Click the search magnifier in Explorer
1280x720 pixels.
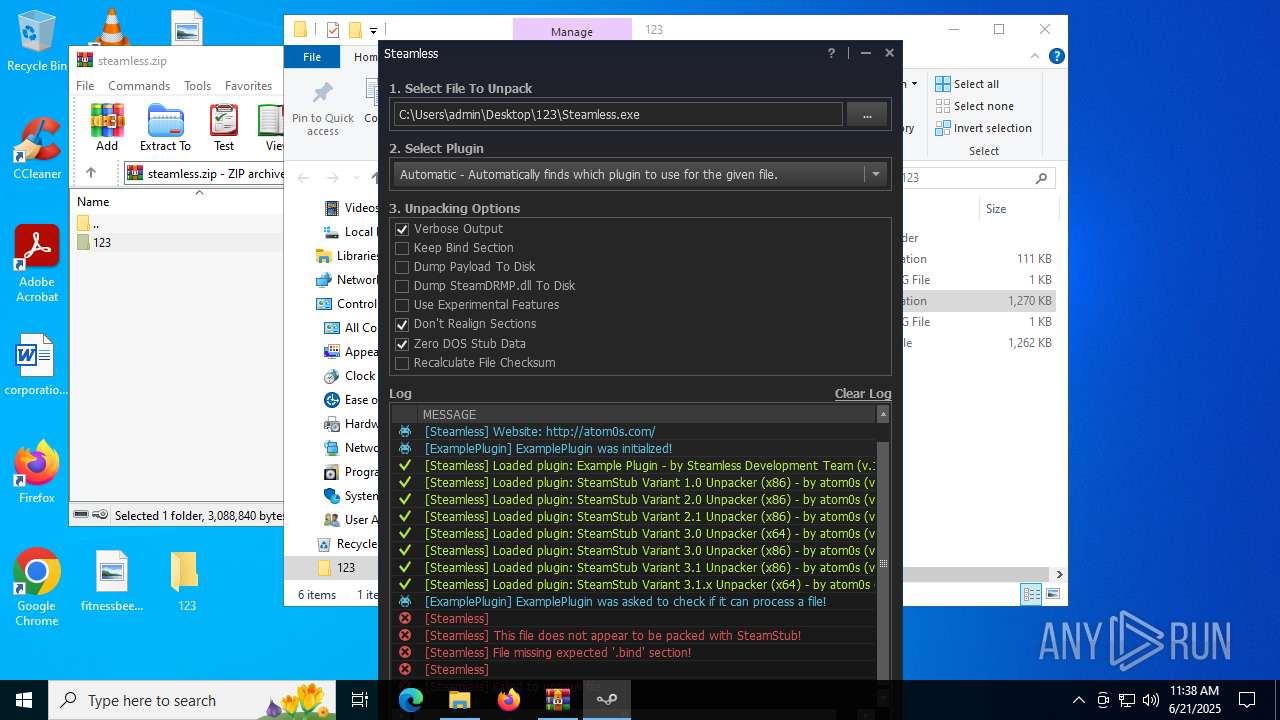click(x=1041, y=178)
